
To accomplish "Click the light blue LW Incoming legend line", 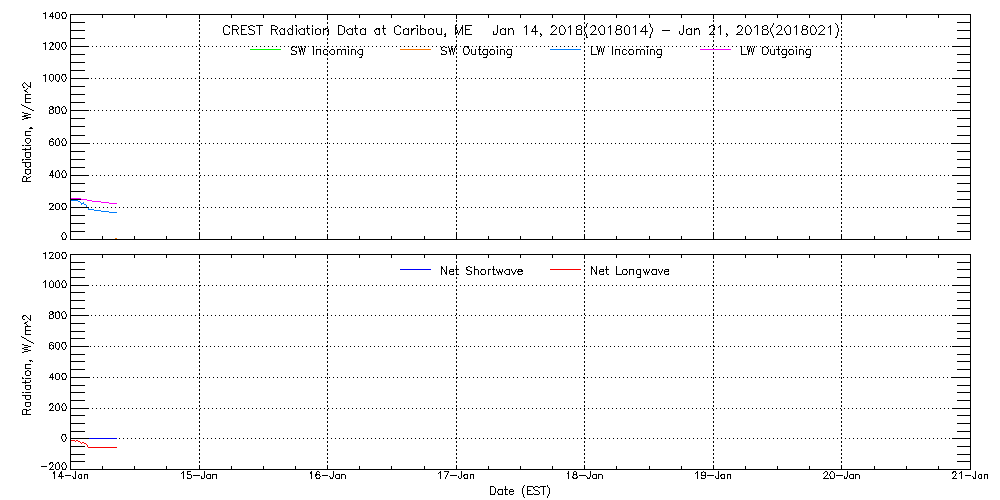I will pyautogui.click(x=565, y=50).
